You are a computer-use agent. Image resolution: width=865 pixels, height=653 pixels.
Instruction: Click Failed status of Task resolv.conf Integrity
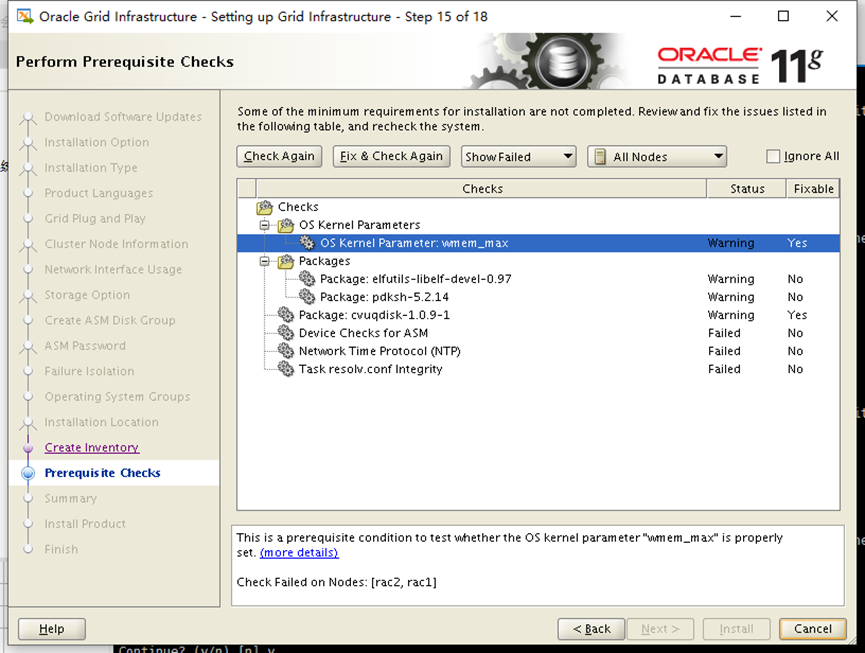(724, 369)
